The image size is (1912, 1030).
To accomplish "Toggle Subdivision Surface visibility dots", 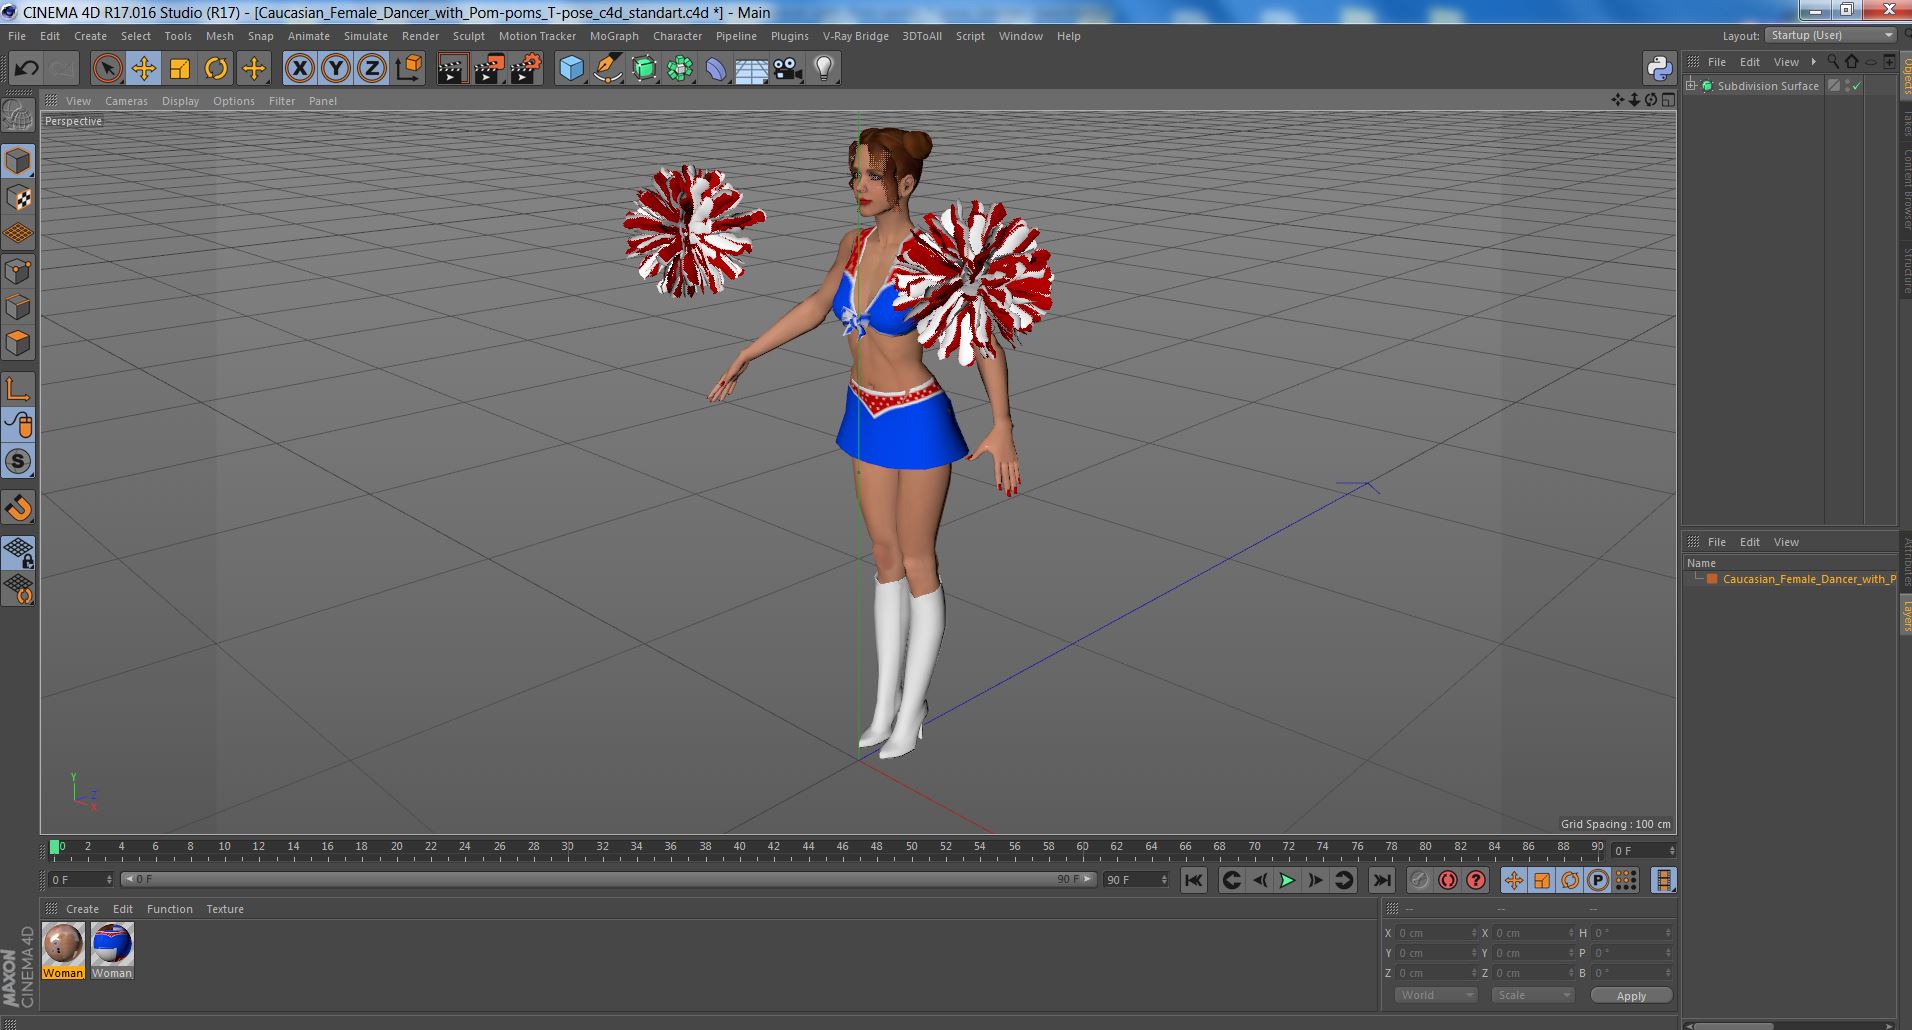I will pos(1846,86).
